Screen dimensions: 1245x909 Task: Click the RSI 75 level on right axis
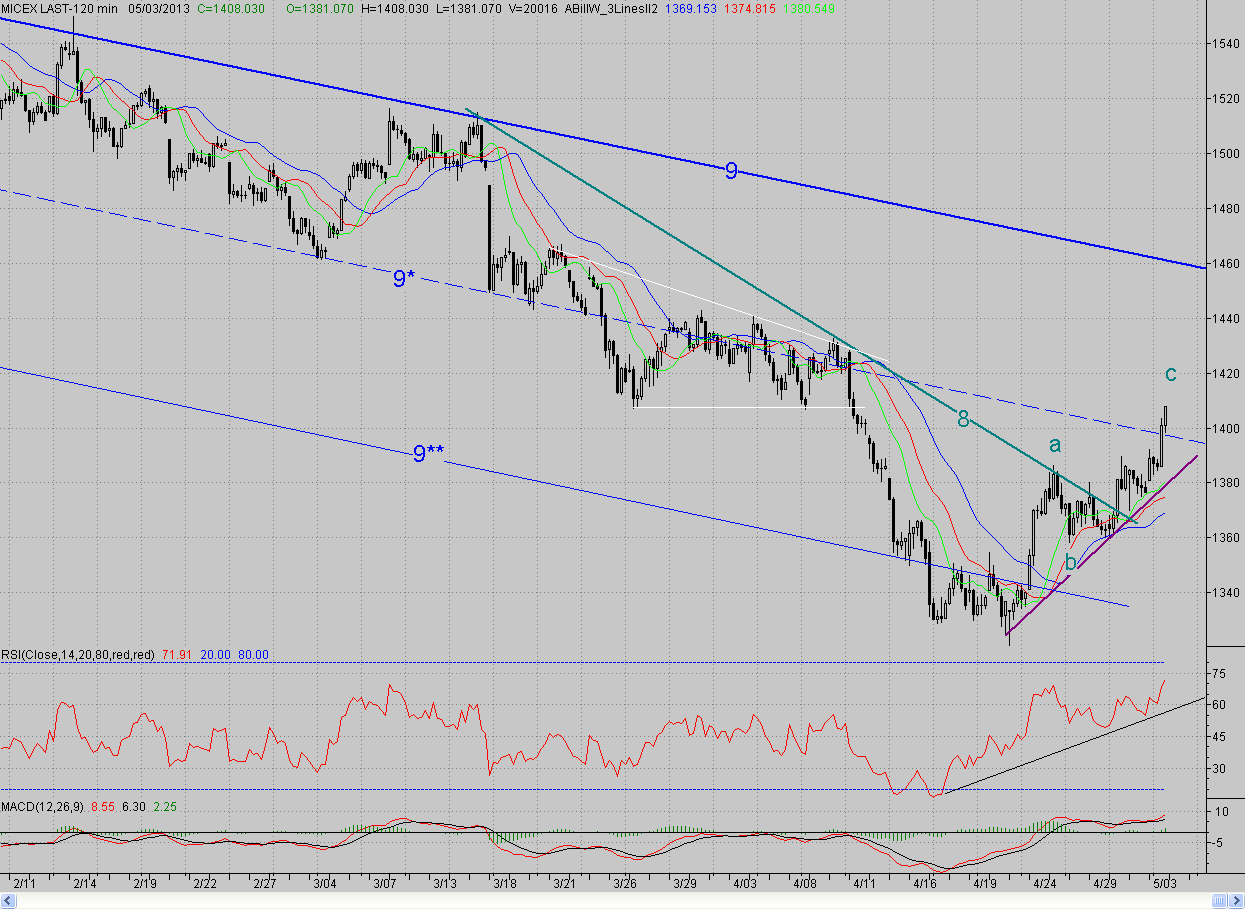(1219, 675)
